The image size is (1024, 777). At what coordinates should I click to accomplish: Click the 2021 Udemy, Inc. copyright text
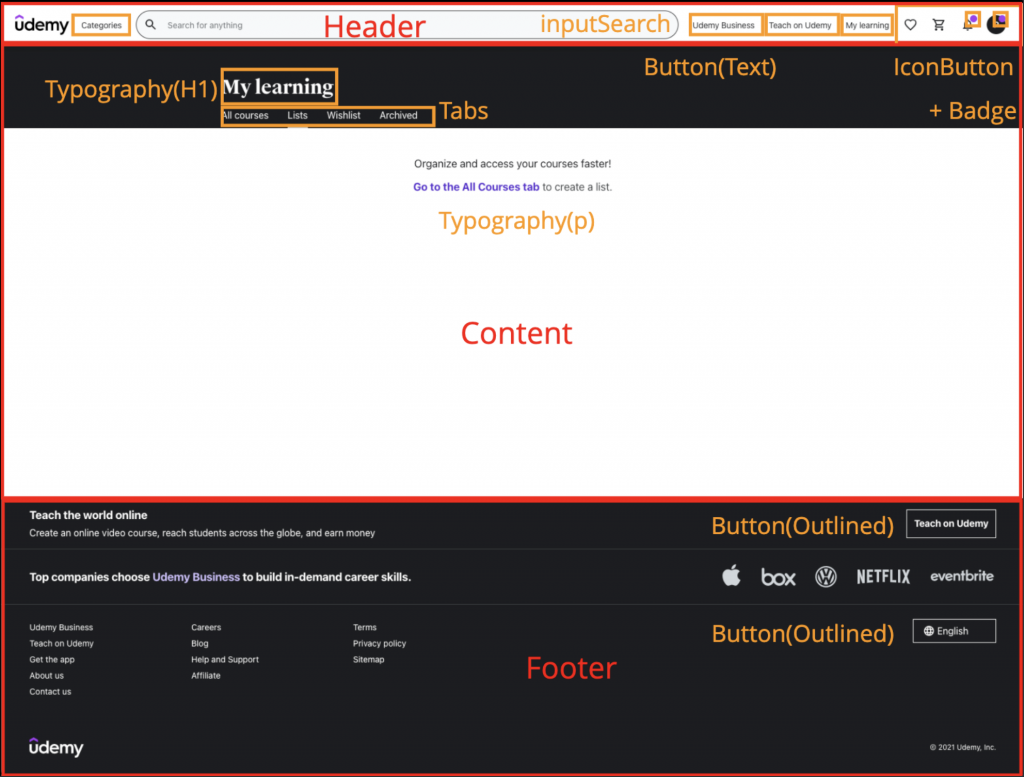(x=963, y=748)
